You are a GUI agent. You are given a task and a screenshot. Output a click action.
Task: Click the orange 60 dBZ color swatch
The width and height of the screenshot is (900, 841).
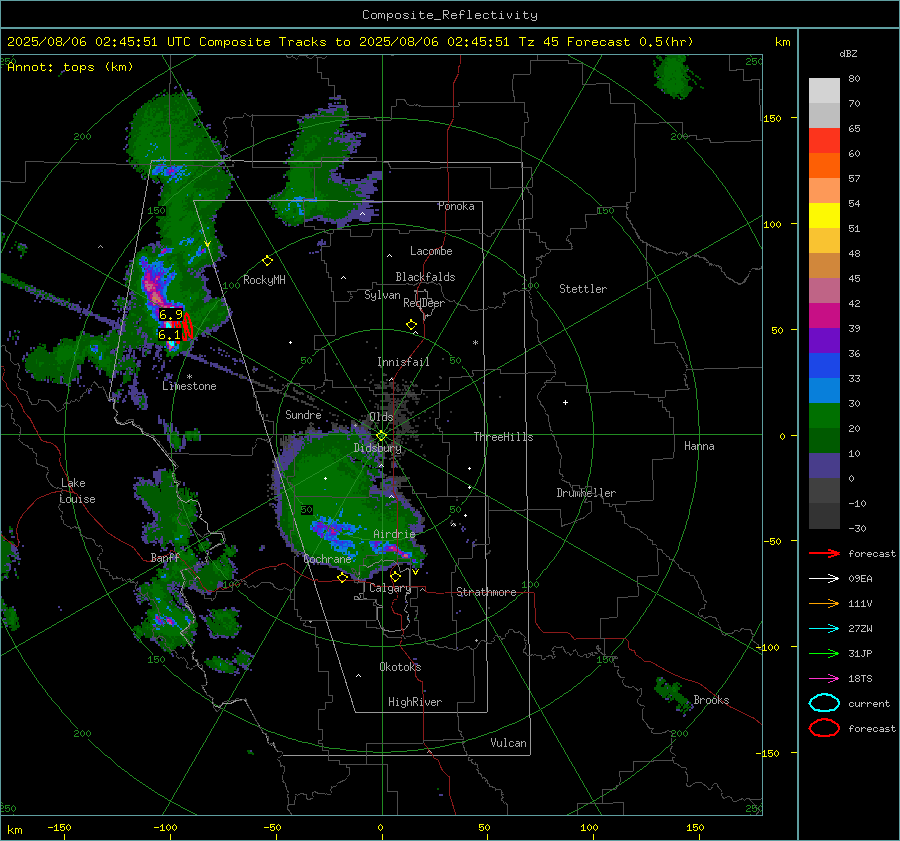[x=824, y=165]
